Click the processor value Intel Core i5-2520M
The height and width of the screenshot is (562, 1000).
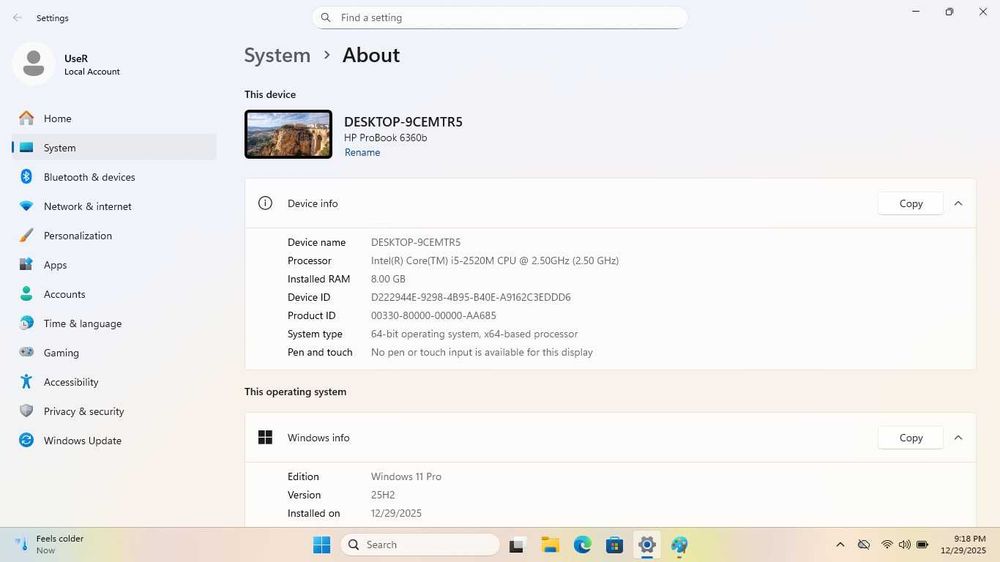point(495,261)
